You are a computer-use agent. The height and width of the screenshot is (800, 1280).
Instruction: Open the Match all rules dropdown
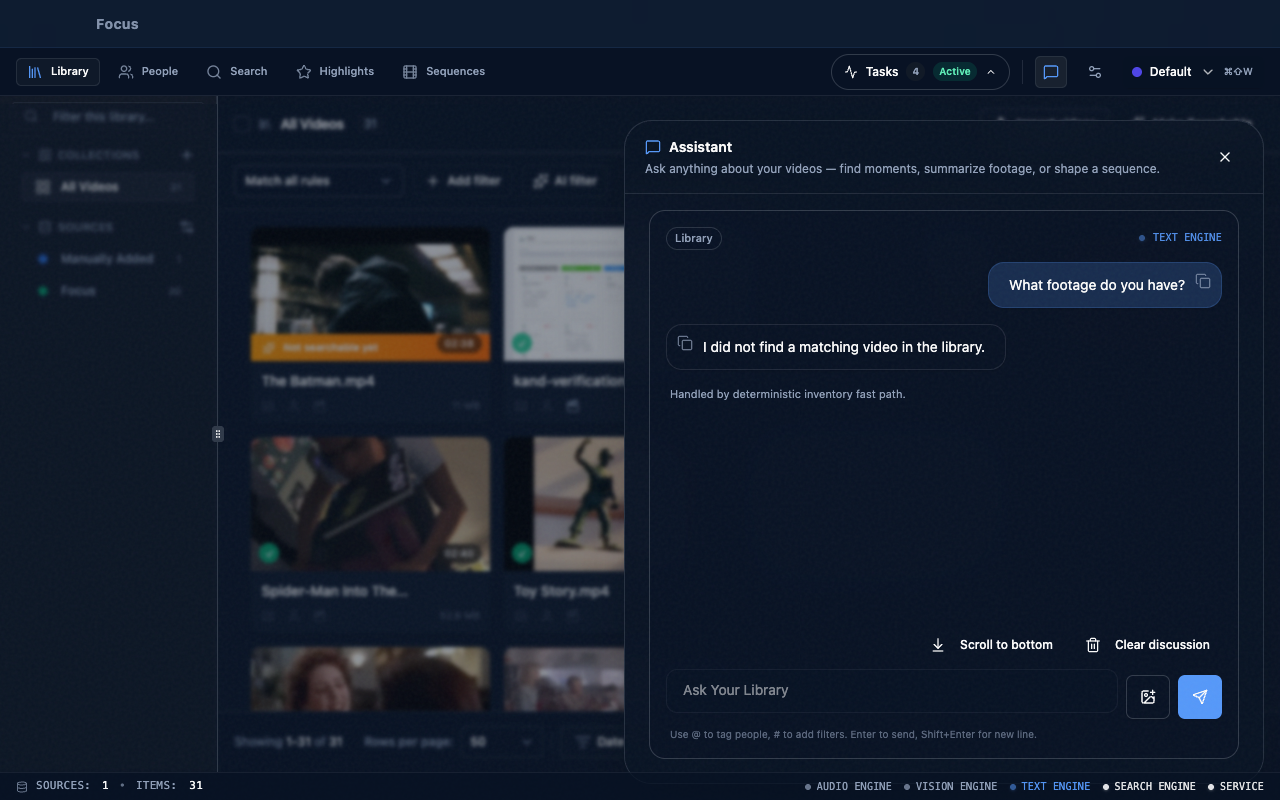tap(317, 181)
